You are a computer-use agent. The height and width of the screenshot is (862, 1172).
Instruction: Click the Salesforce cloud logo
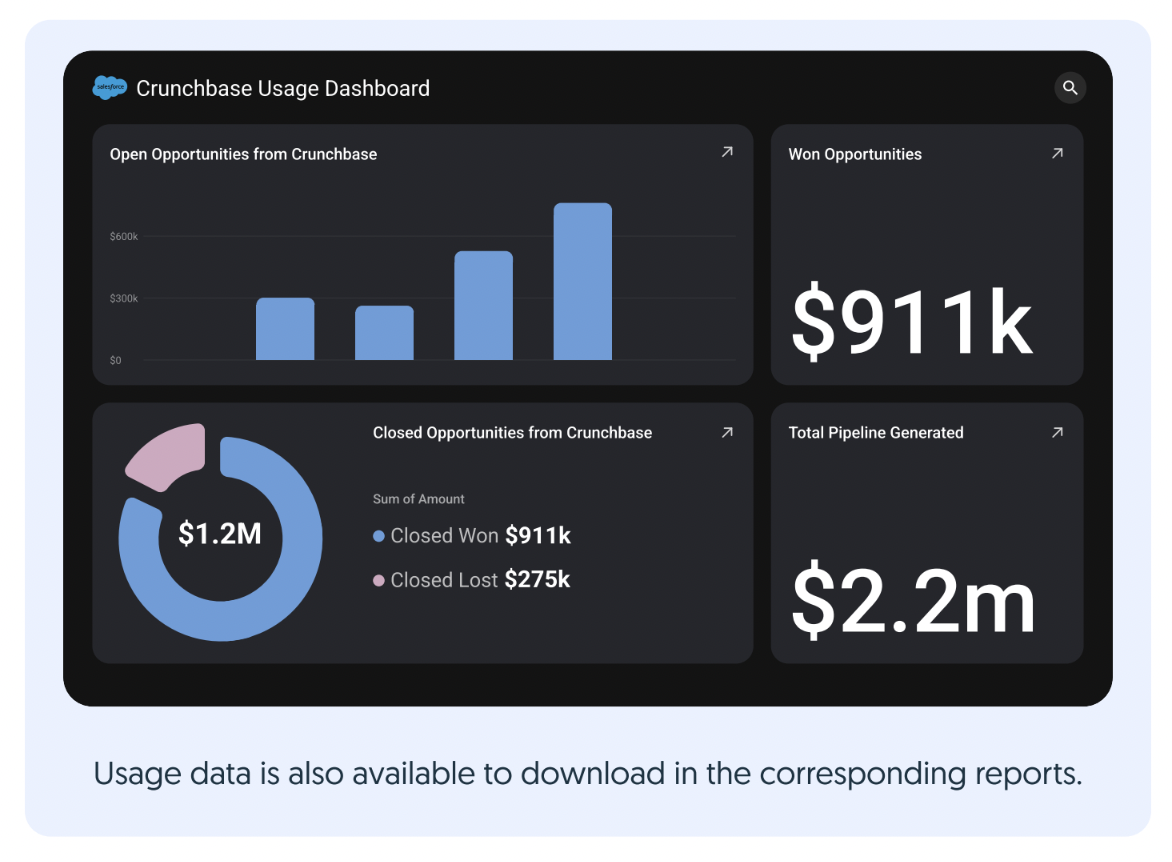(x=109, y=87)
